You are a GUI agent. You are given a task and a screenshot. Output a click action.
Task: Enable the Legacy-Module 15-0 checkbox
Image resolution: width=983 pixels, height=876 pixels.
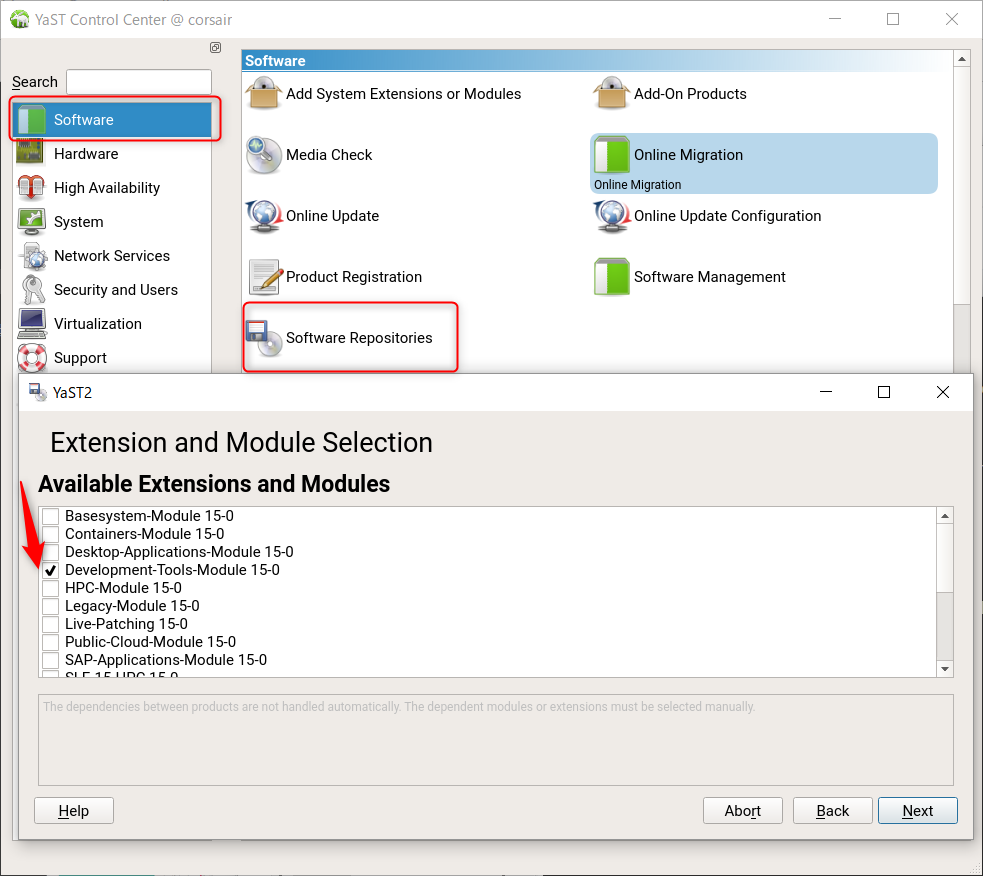[51, 606]
